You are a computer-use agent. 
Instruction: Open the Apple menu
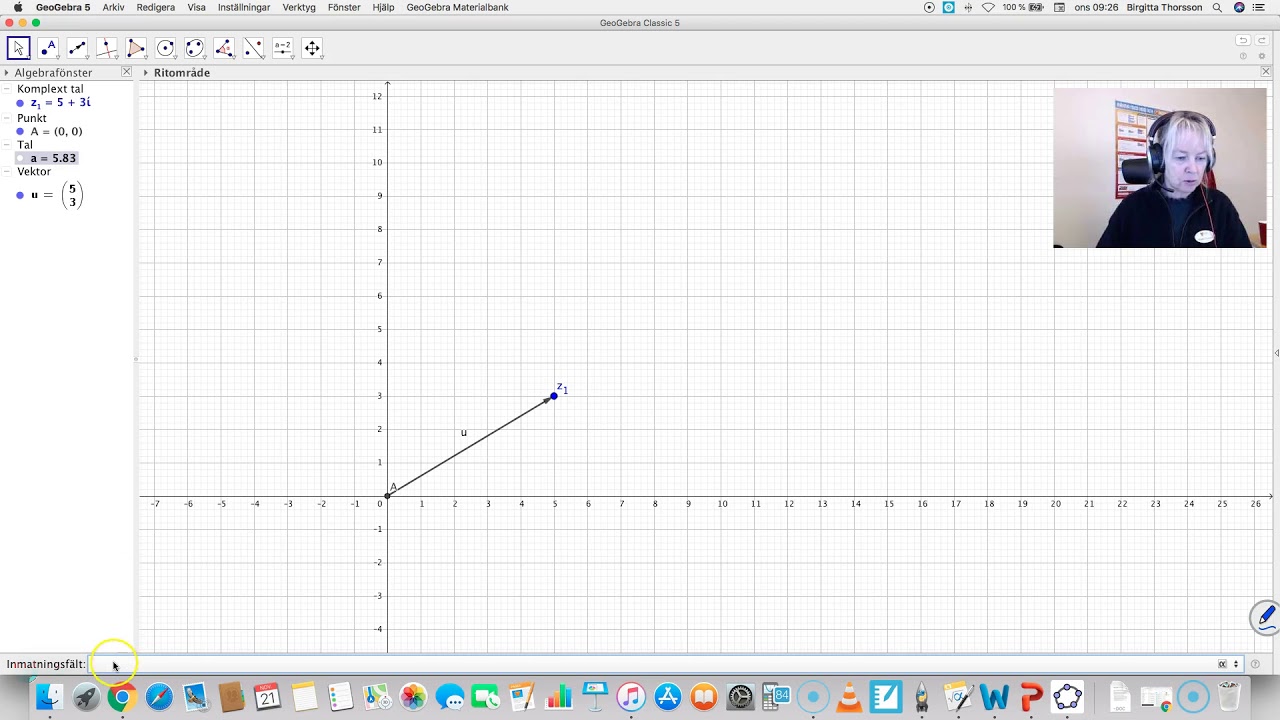click(x=17, y=7)
